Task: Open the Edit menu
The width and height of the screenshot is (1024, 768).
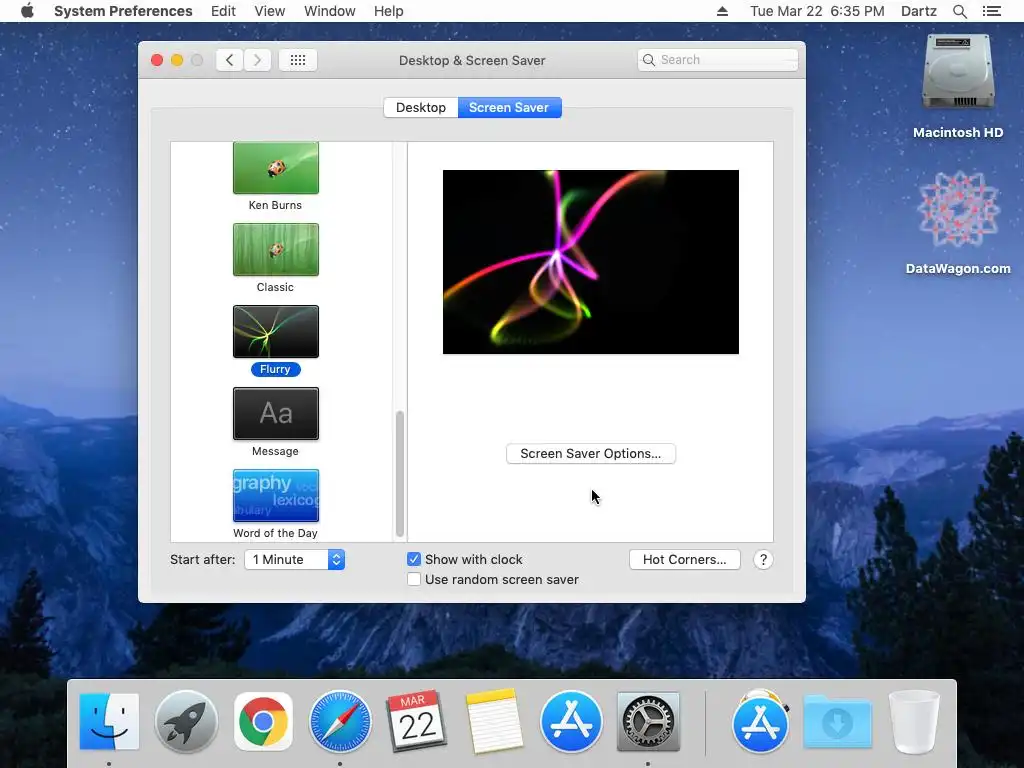Action: [x=223, y=11]
